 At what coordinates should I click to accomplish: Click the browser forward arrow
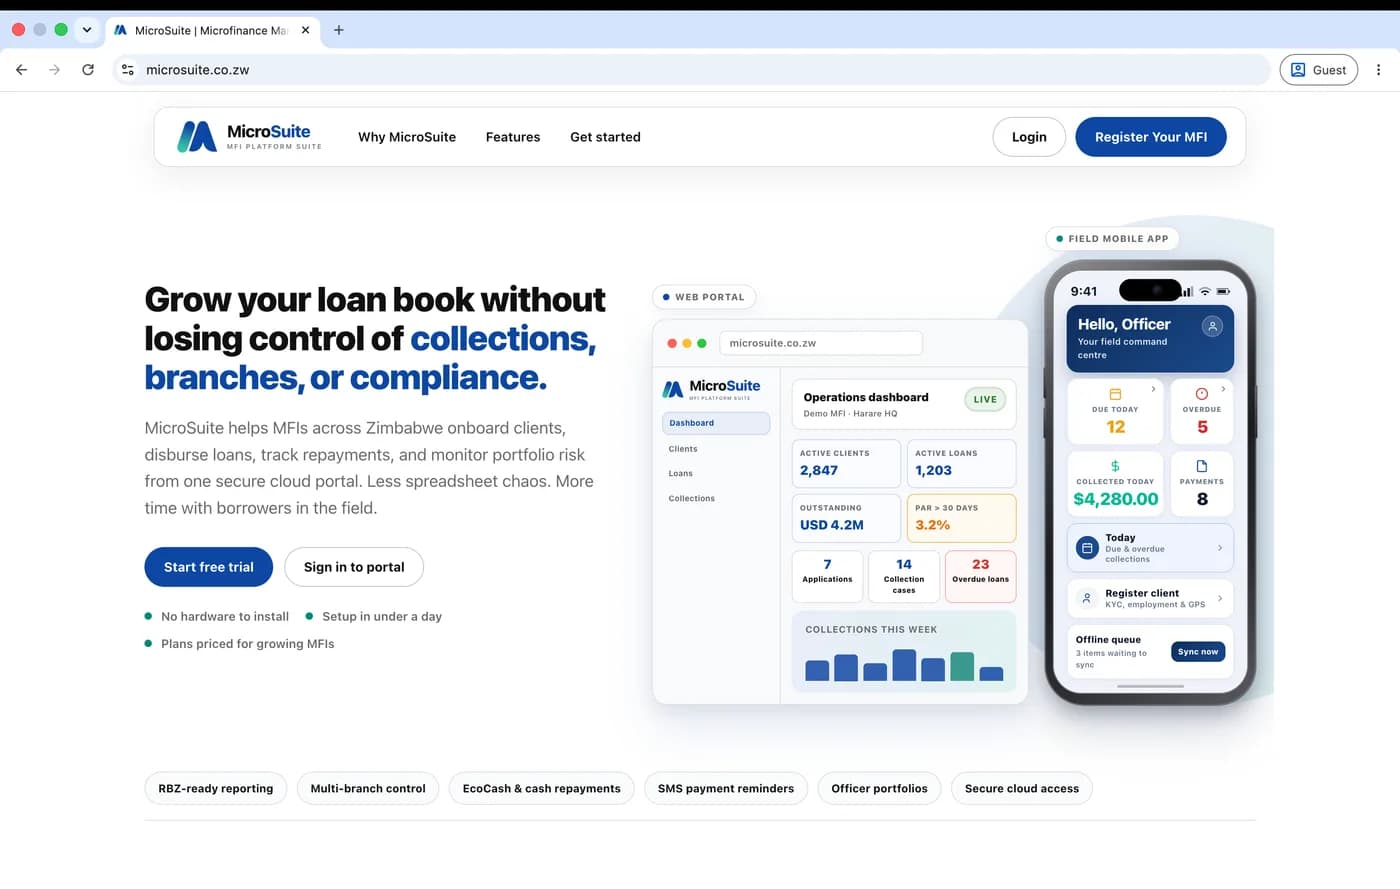pos(54,70)
